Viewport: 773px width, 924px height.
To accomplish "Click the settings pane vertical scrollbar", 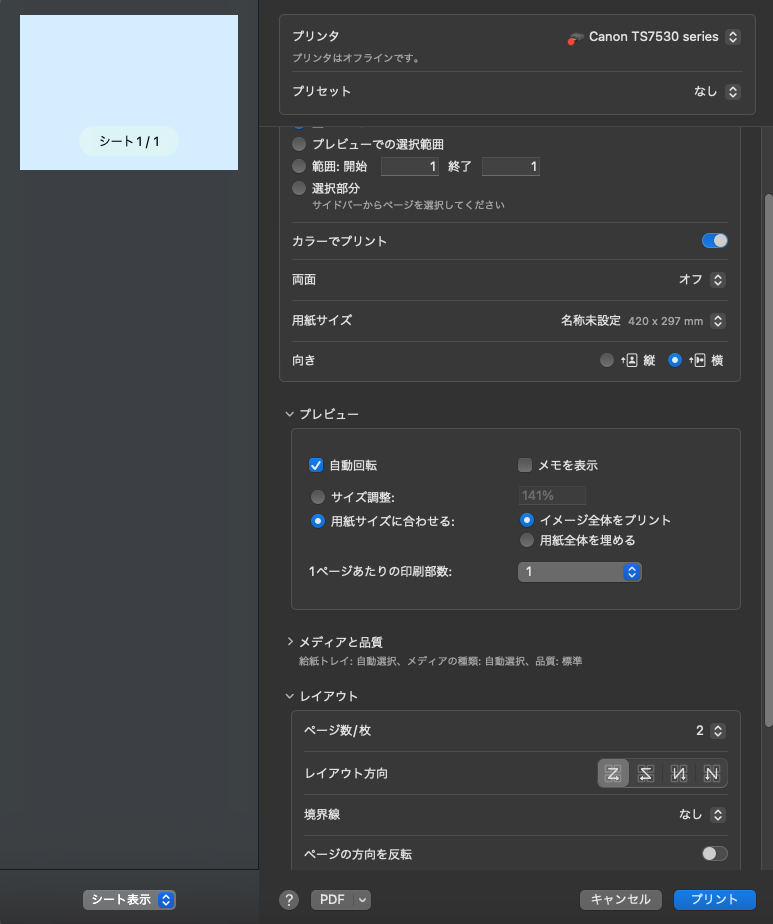I will tap(768, 460).
